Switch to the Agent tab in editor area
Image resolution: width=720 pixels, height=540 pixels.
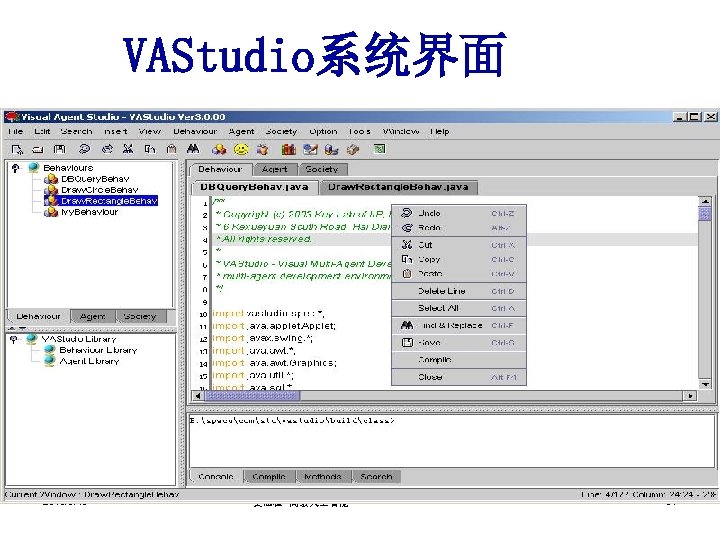coord(275,169)
